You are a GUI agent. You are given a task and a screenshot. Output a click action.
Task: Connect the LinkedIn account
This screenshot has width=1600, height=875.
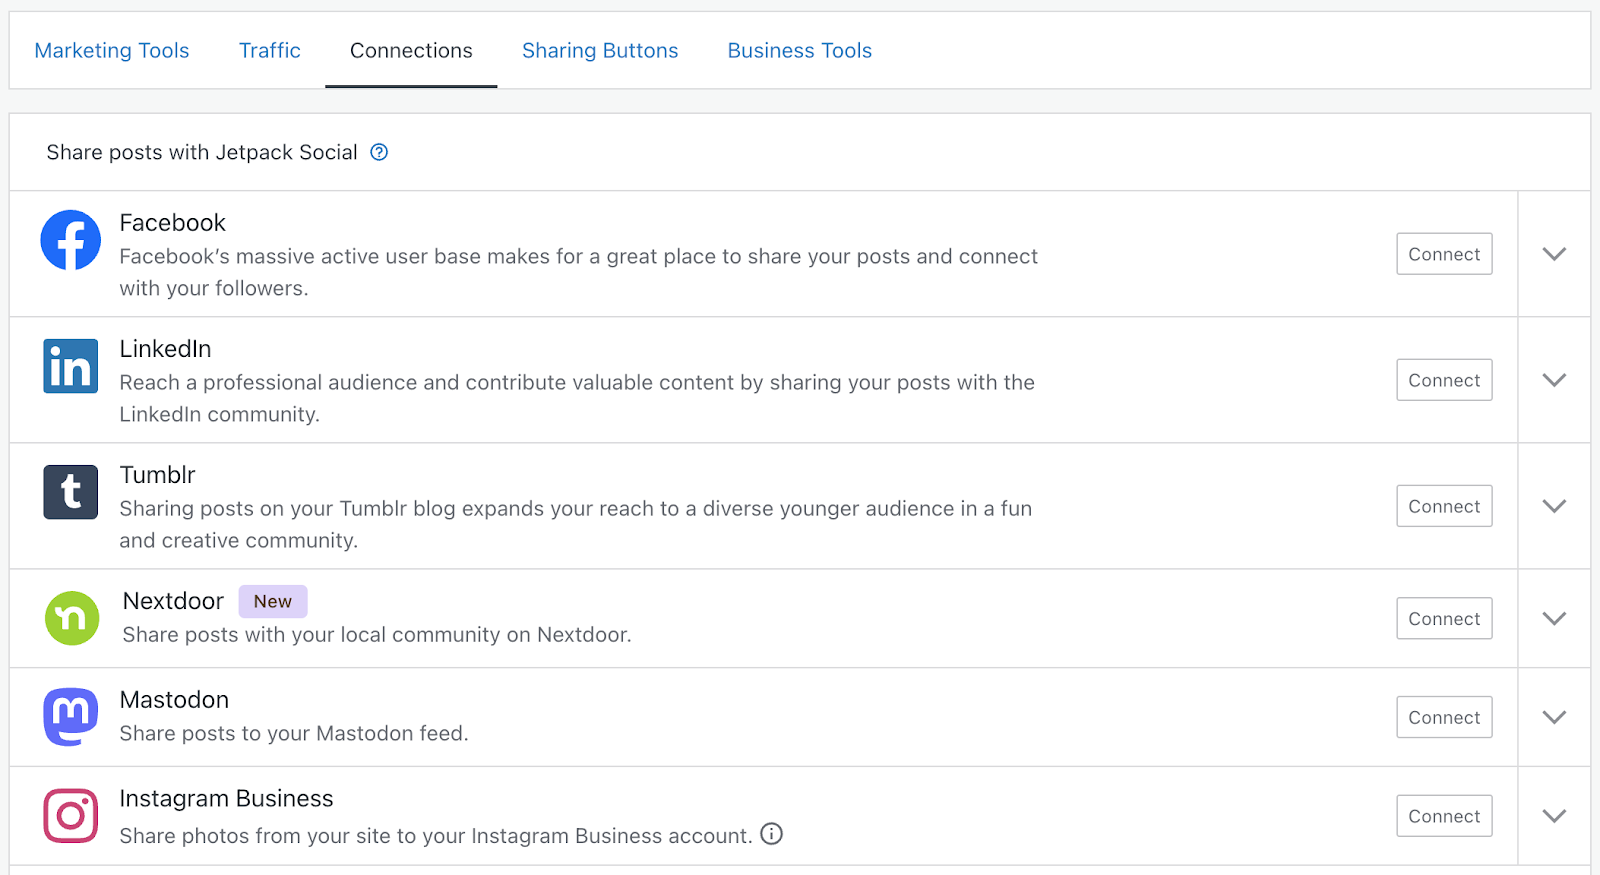pos(1444,380)
